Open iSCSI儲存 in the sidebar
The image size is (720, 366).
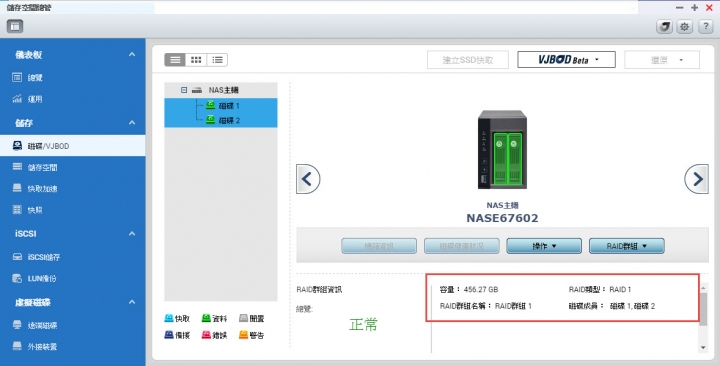(x=73, y=257)
